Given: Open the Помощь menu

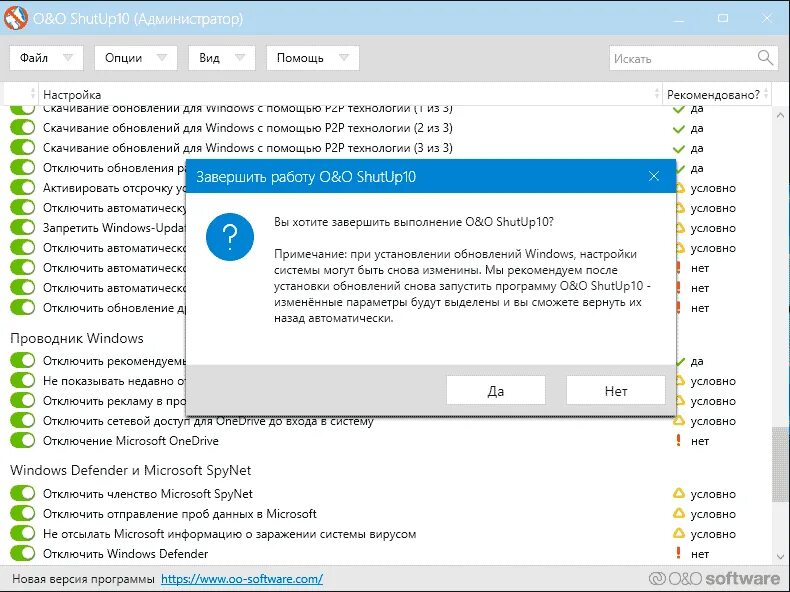Looking at the screenshot, I should click(x=312, y=58).
